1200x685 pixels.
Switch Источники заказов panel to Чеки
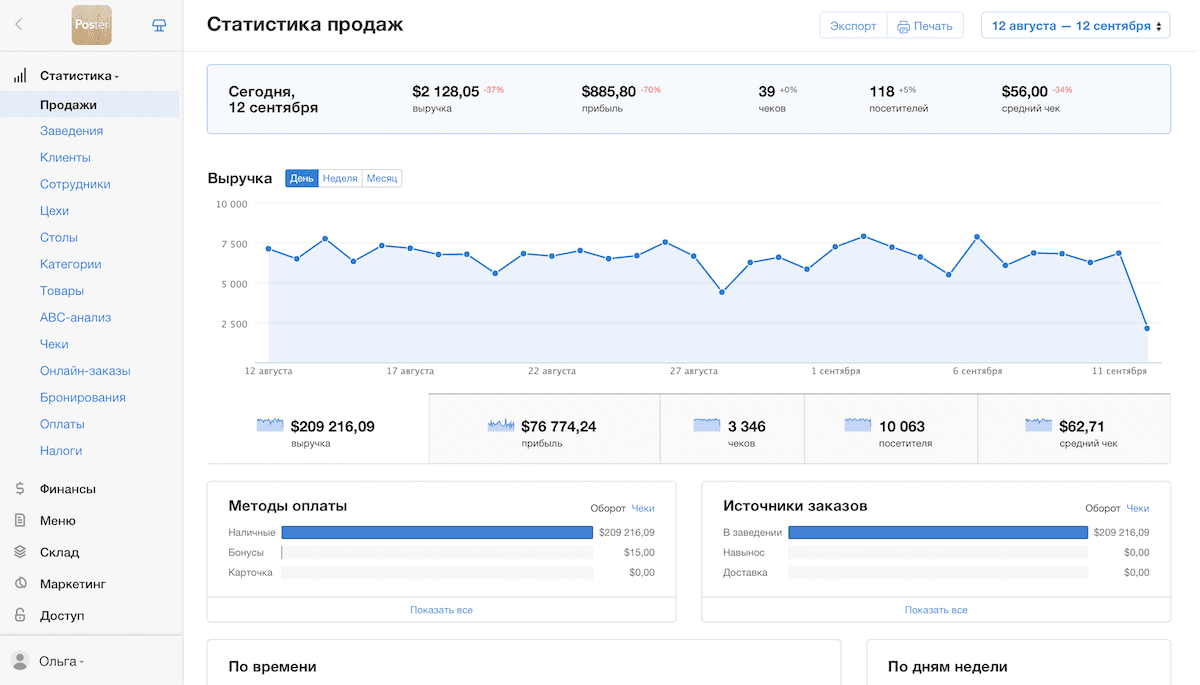[1138, 508]
